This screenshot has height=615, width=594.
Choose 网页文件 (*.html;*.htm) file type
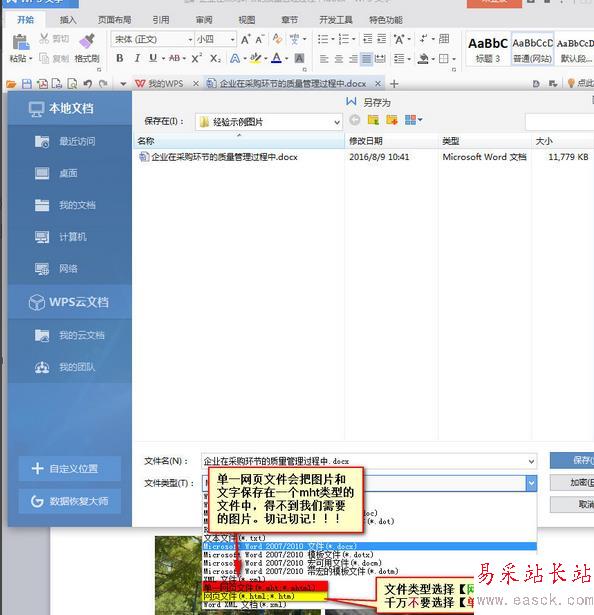tap(264, 596)
